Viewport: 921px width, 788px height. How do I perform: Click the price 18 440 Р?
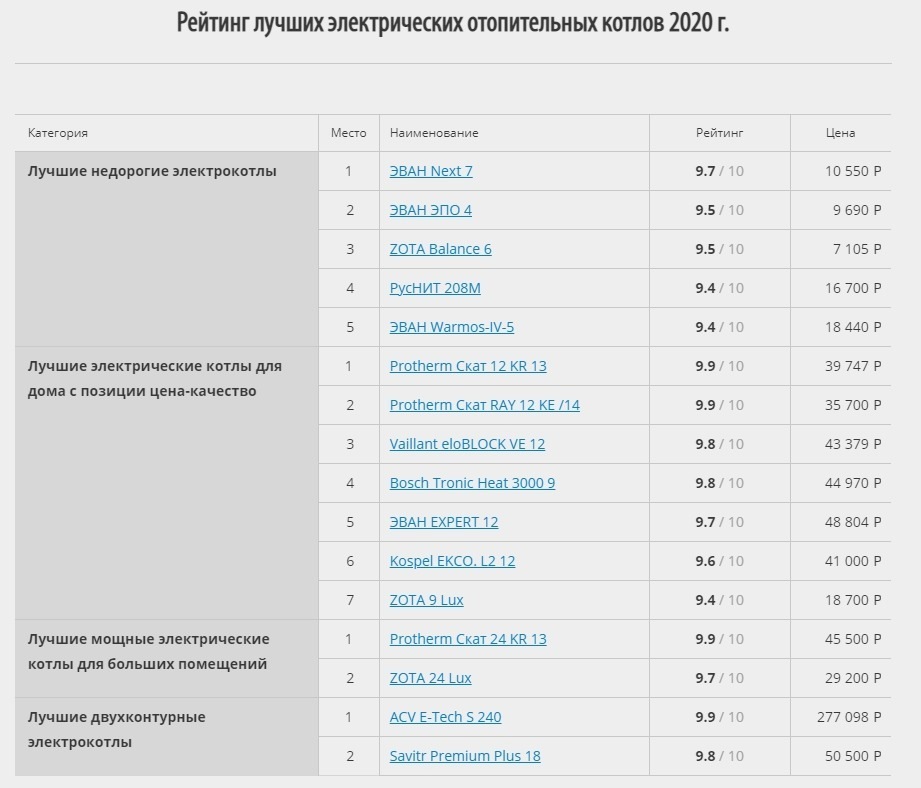click(x=853, y=327)
